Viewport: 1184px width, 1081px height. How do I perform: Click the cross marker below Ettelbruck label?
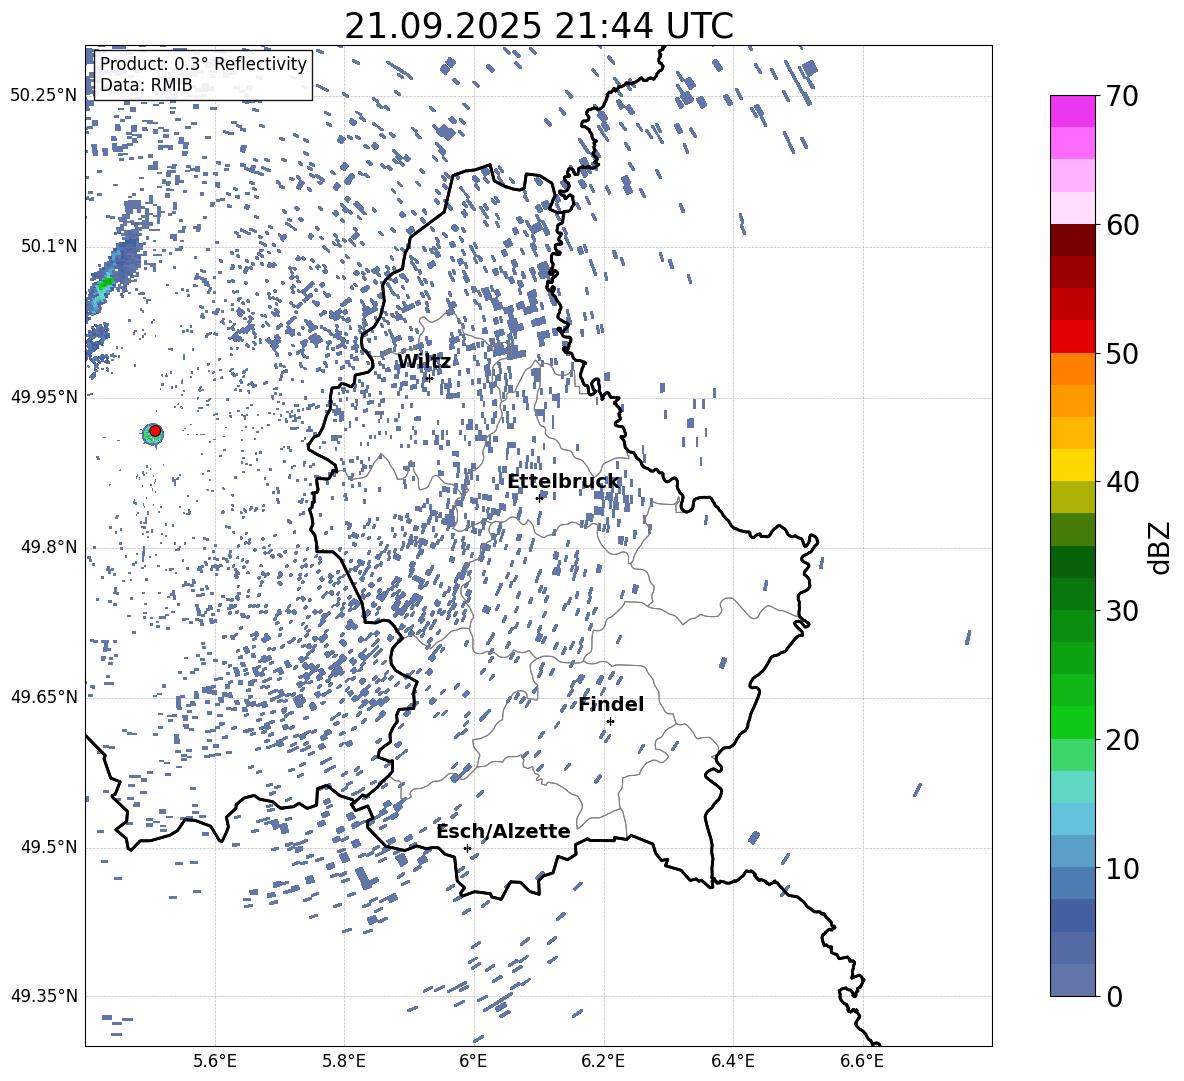click(539, 498)
